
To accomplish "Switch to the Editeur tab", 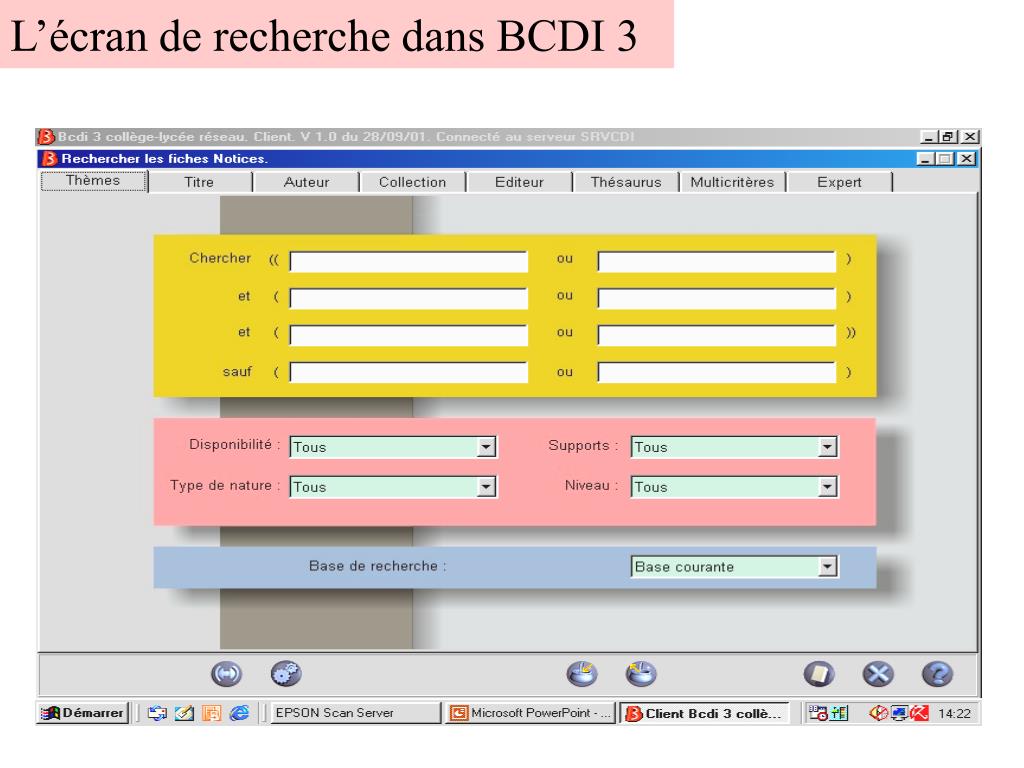I will 519,182.
